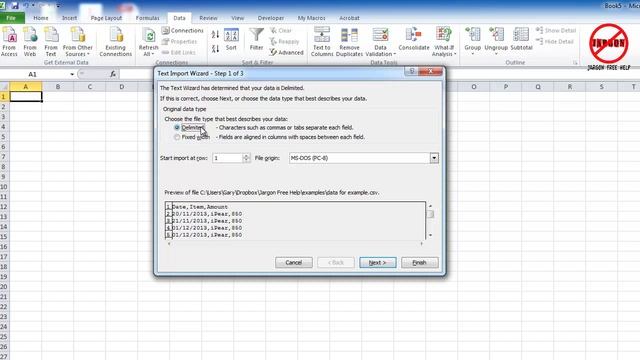Click Show Detail in Outline group

(x=556, y=31)
